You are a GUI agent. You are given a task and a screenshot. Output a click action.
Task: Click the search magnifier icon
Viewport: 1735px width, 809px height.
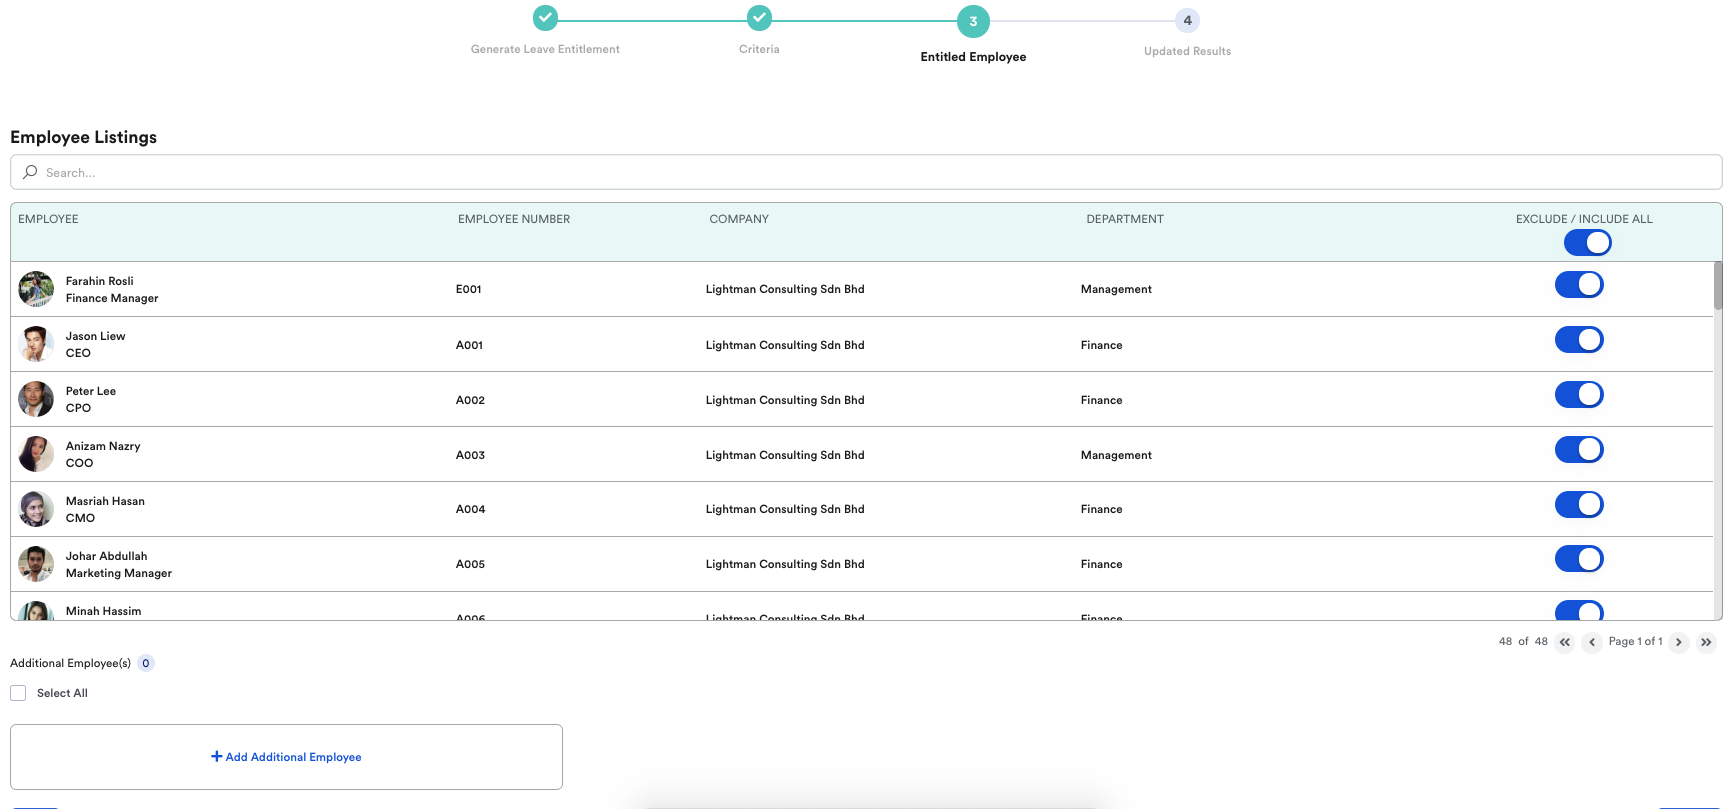click(x=30, y=172)
